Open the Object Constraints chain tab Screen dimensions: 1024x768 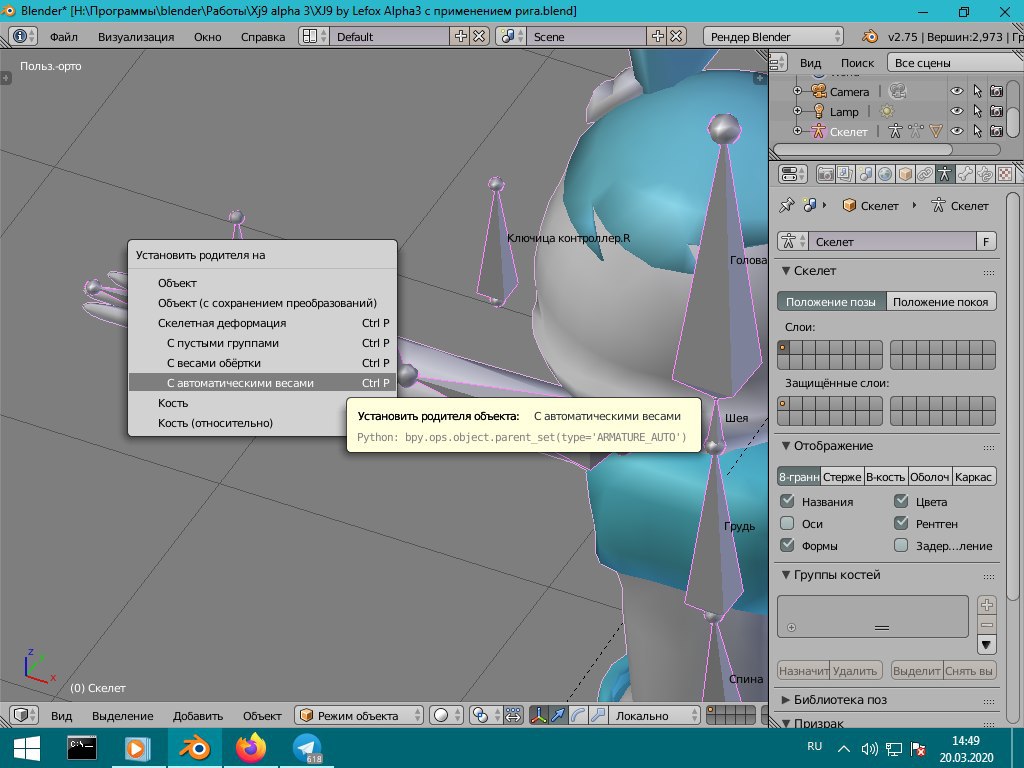point(925,174)
